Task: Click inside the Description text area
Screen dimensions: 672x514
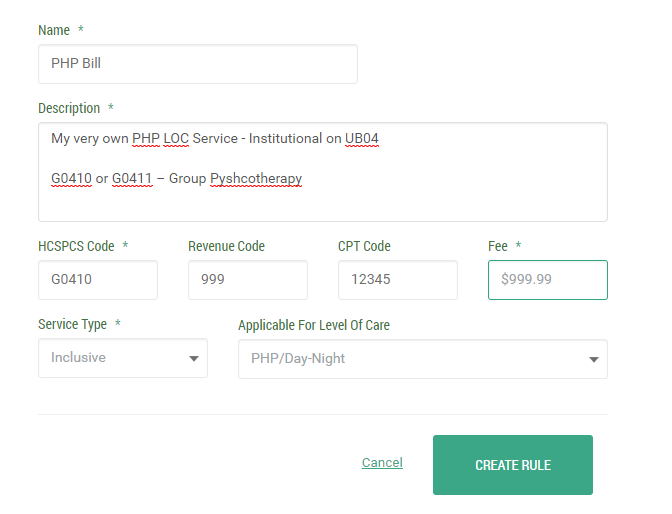Action: pos(323,172)
